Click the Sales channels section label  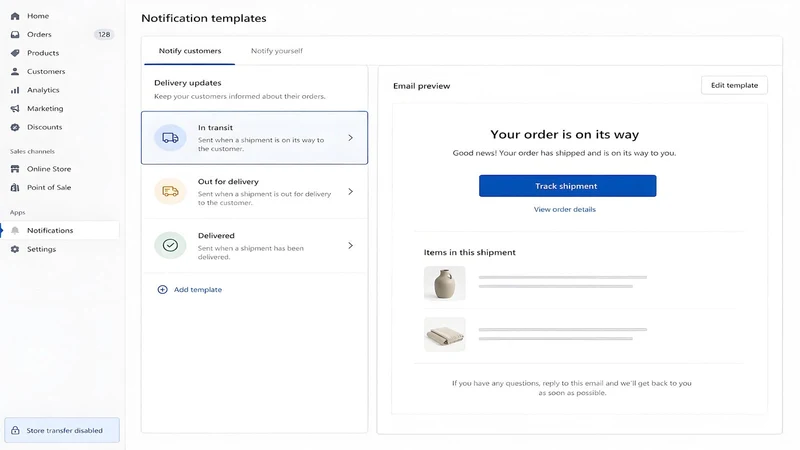(32, 152)
